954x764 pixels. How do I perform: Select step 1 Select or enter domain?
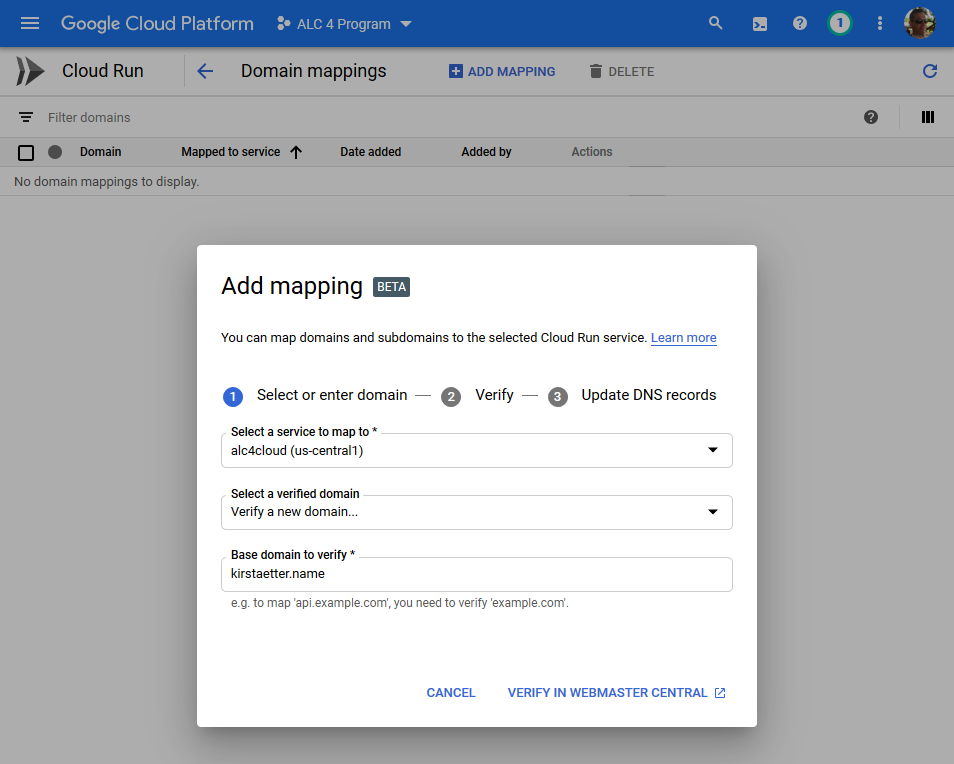315,395
